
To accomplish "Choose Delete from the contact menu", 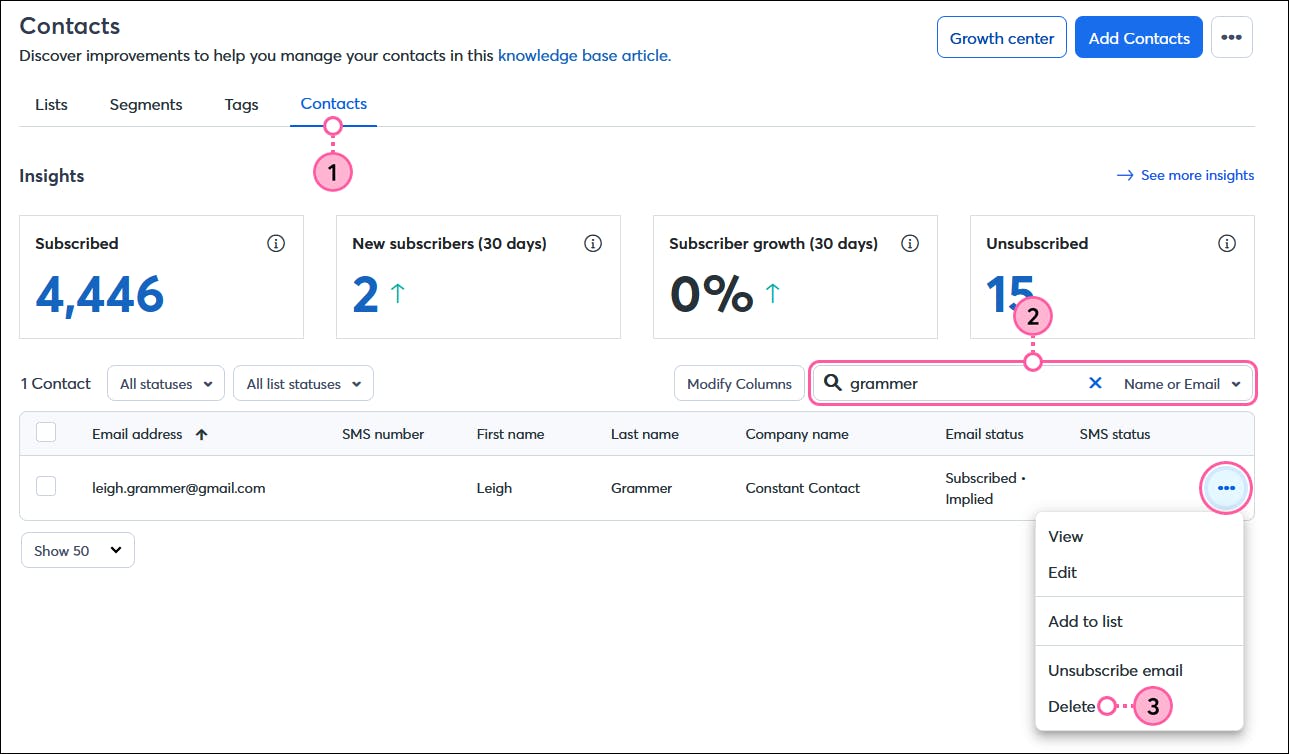I will point(1071,706).
